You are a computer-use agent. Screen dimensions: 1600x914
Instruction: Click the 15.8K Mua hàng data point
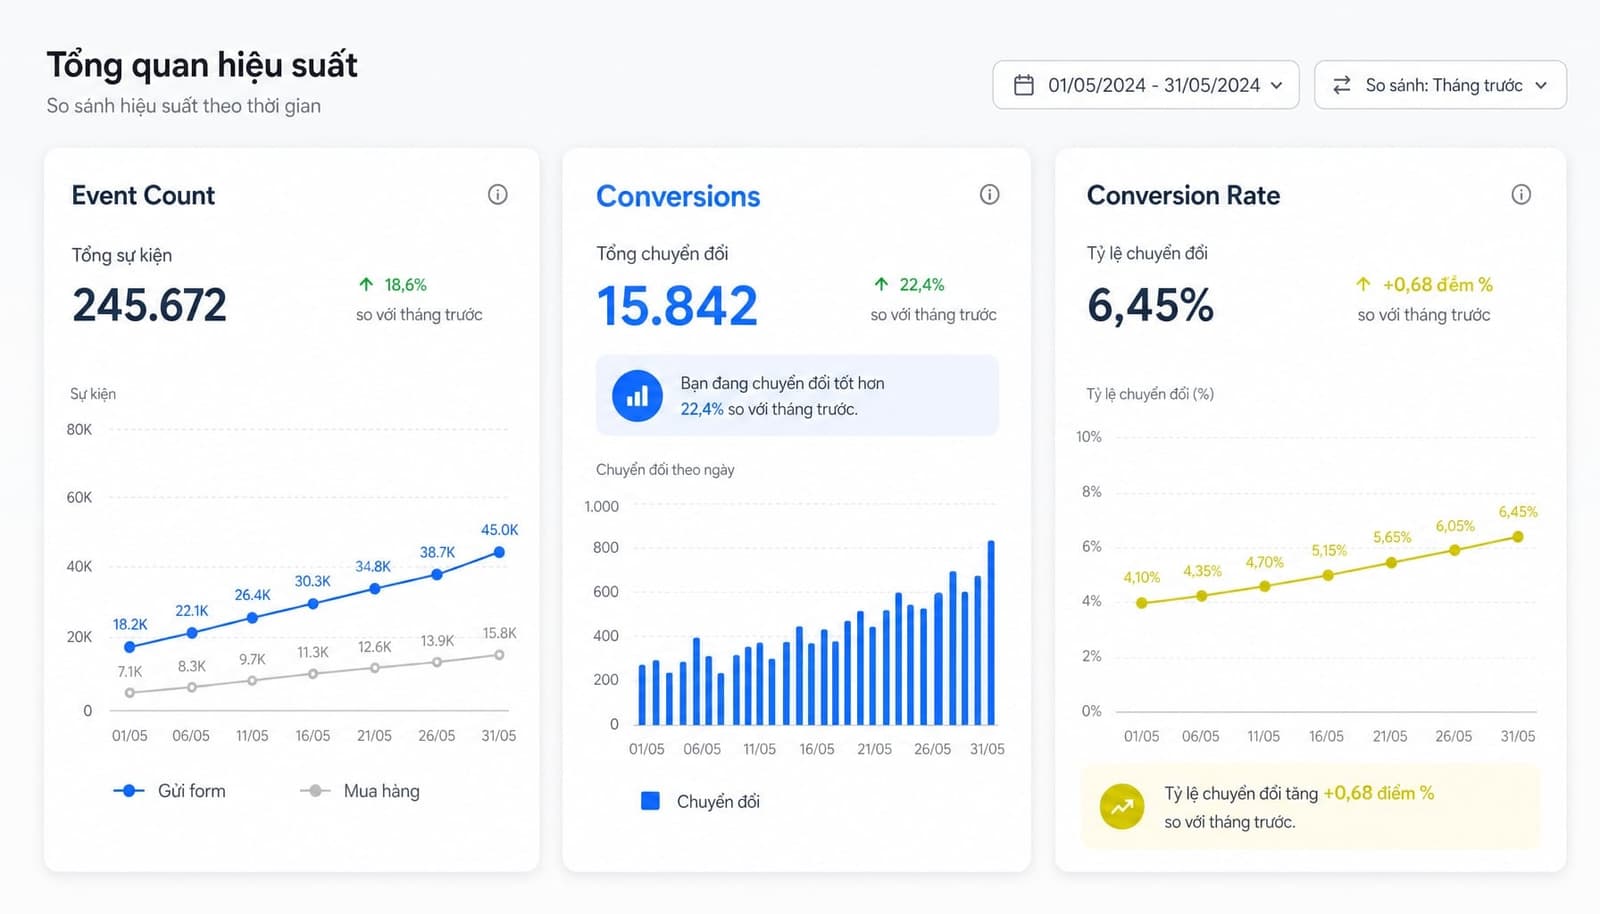coord(499,655)
